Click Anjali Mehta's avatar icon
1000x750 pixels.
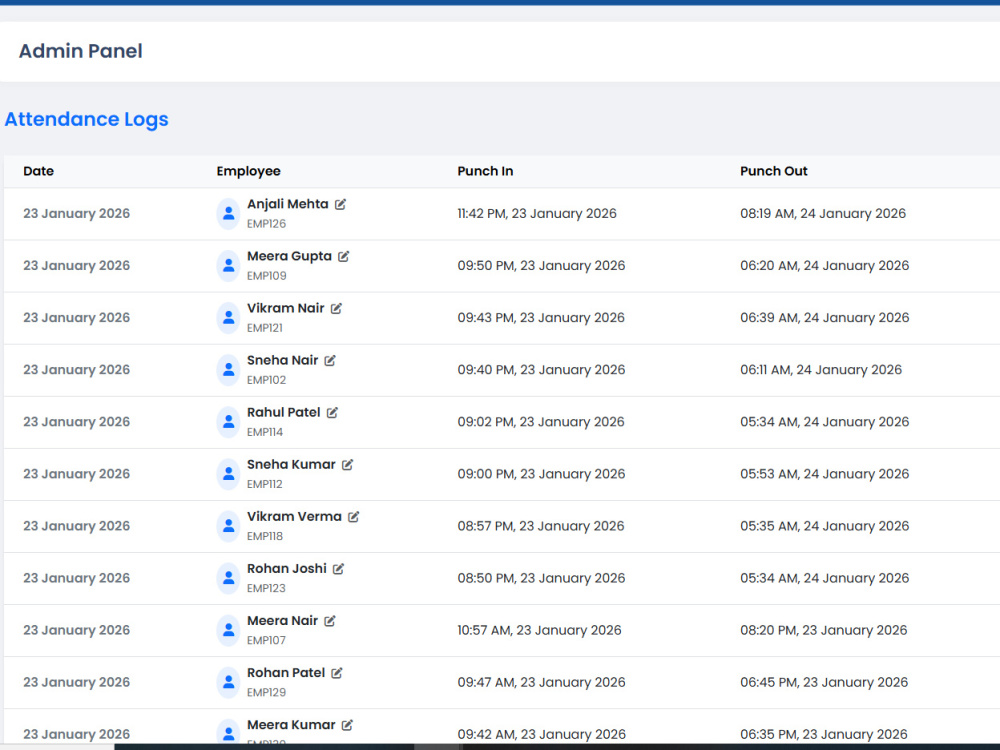pos(228,214)
